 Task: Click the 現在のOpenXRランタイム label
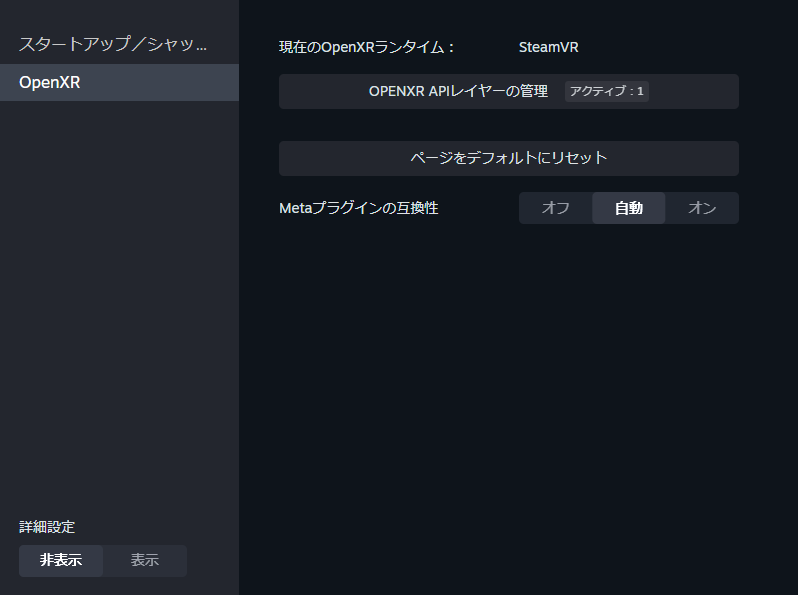[367, 47]
